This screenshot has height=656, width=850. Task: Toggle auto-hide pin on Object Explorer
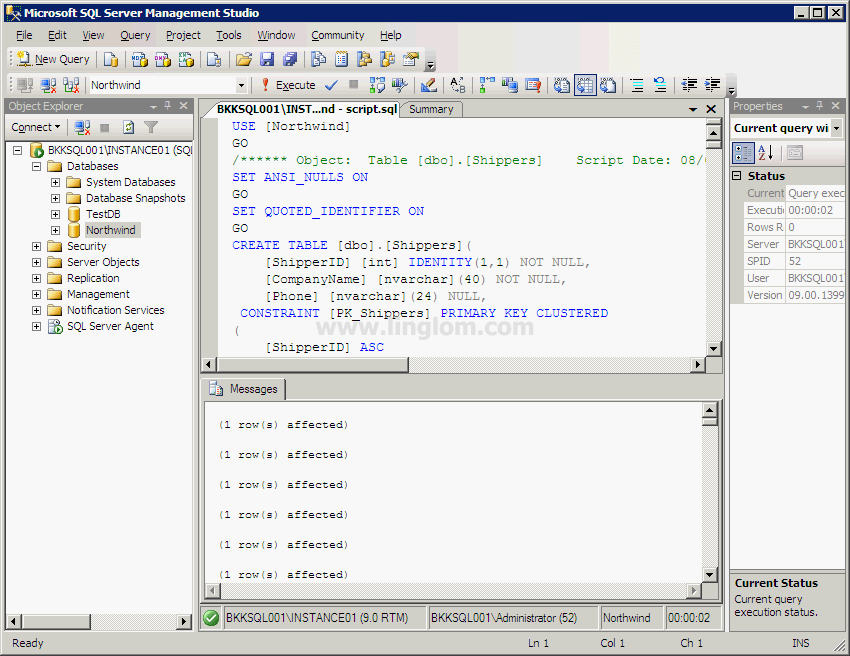click(x=168, y=106)
